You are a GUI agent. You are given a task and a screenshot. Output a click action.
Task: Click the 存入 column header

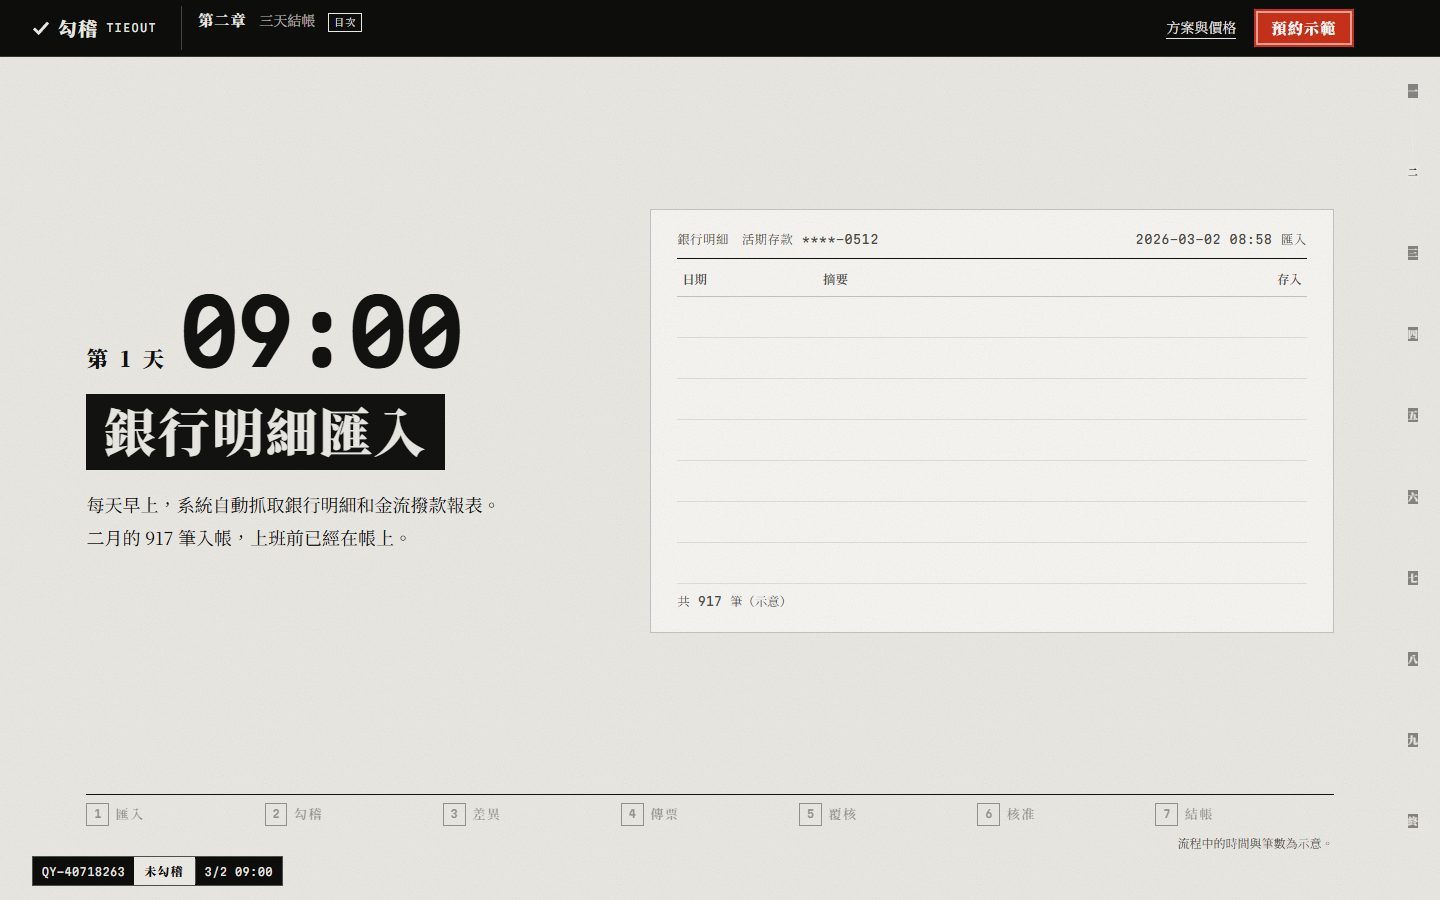pos(1289,280)
